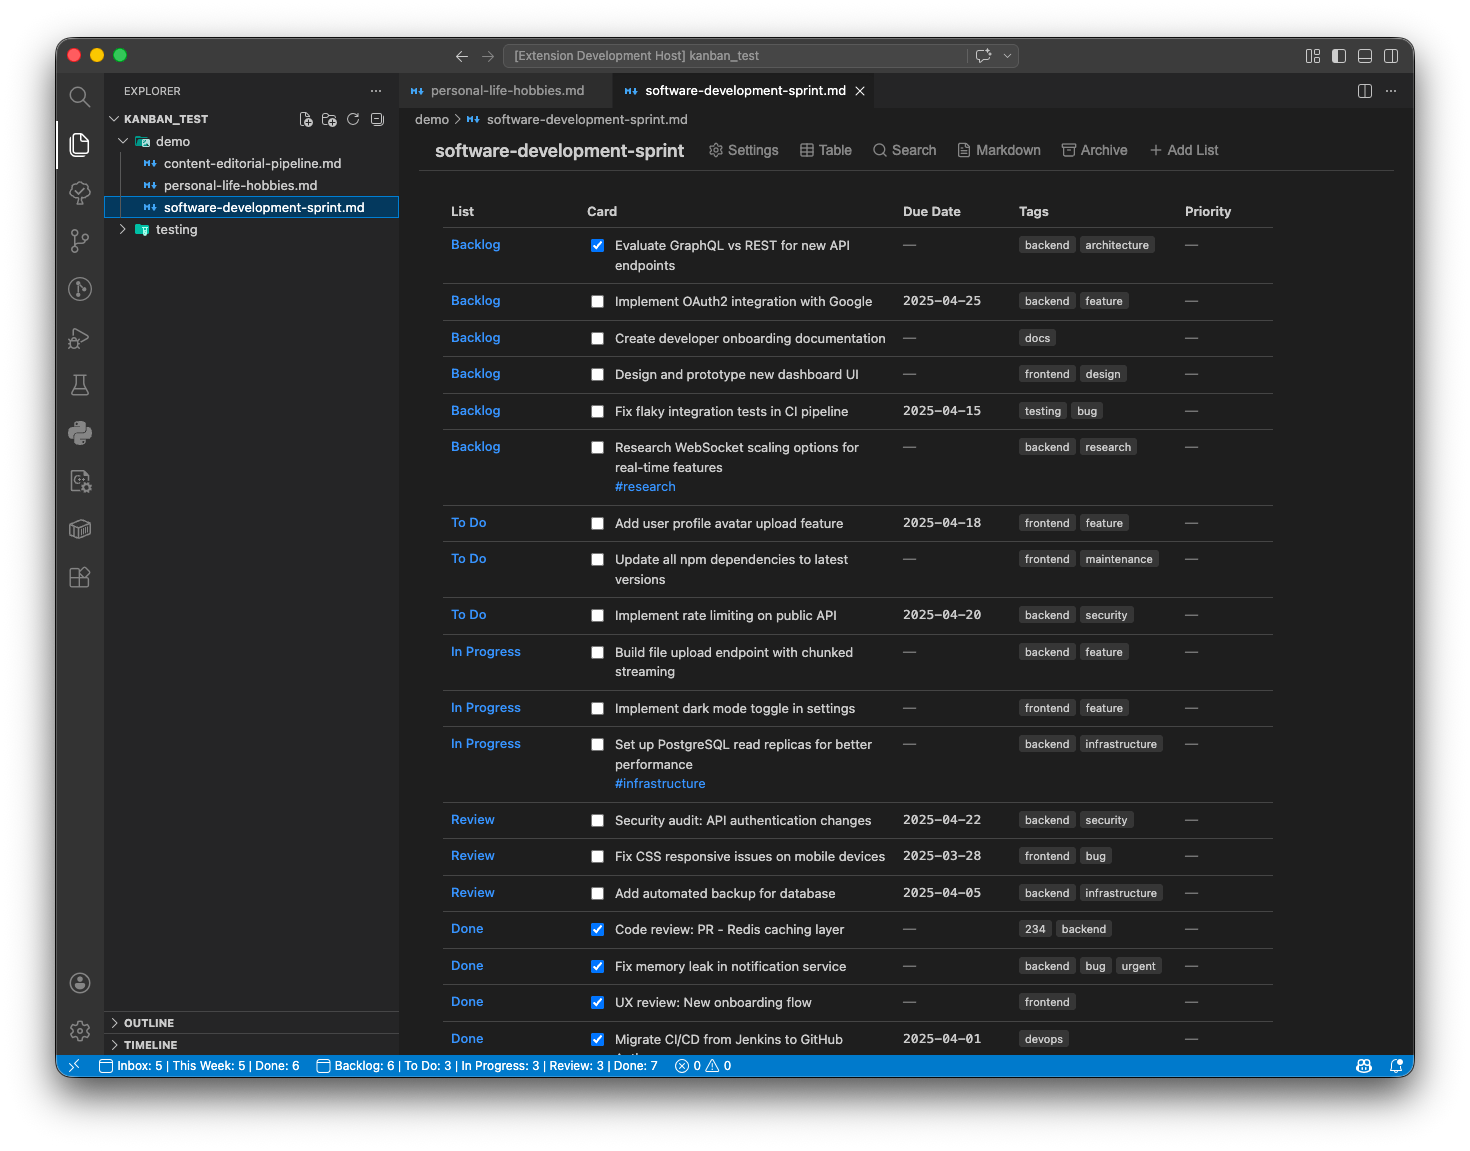This screenshot has width=1470, height=1151.
Task: Click the architecture tag on GraphQL card
Action: 1117,245
